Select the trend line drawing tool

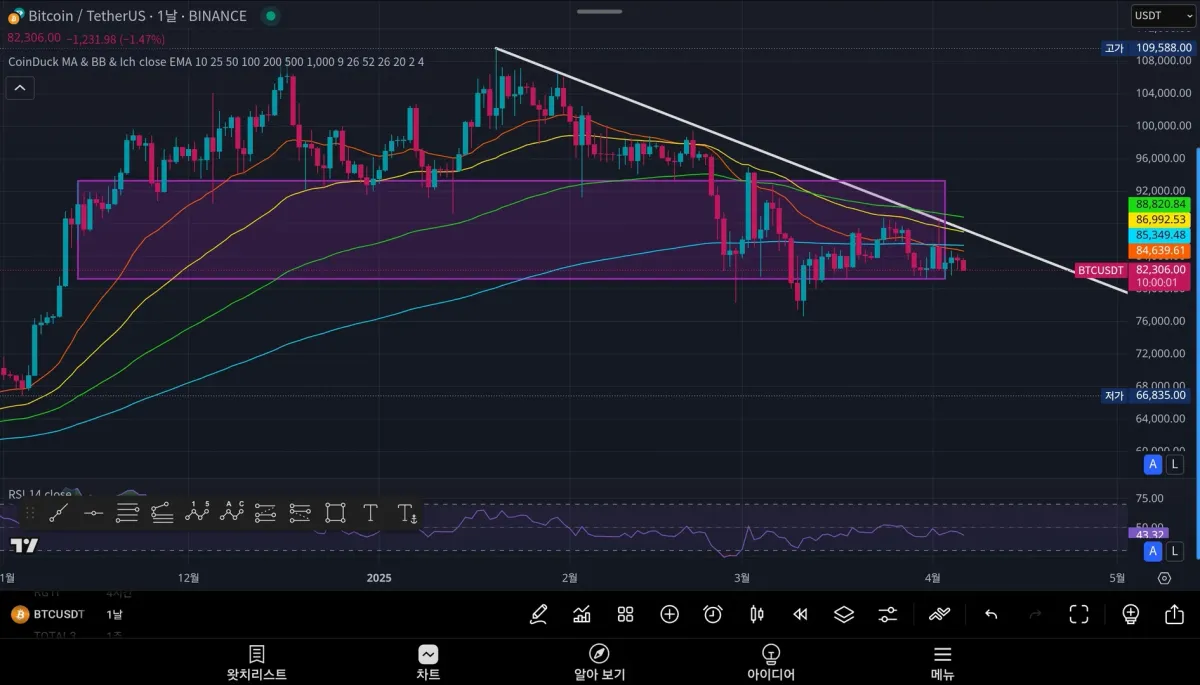pyautogui.click(x=59, y=514)
